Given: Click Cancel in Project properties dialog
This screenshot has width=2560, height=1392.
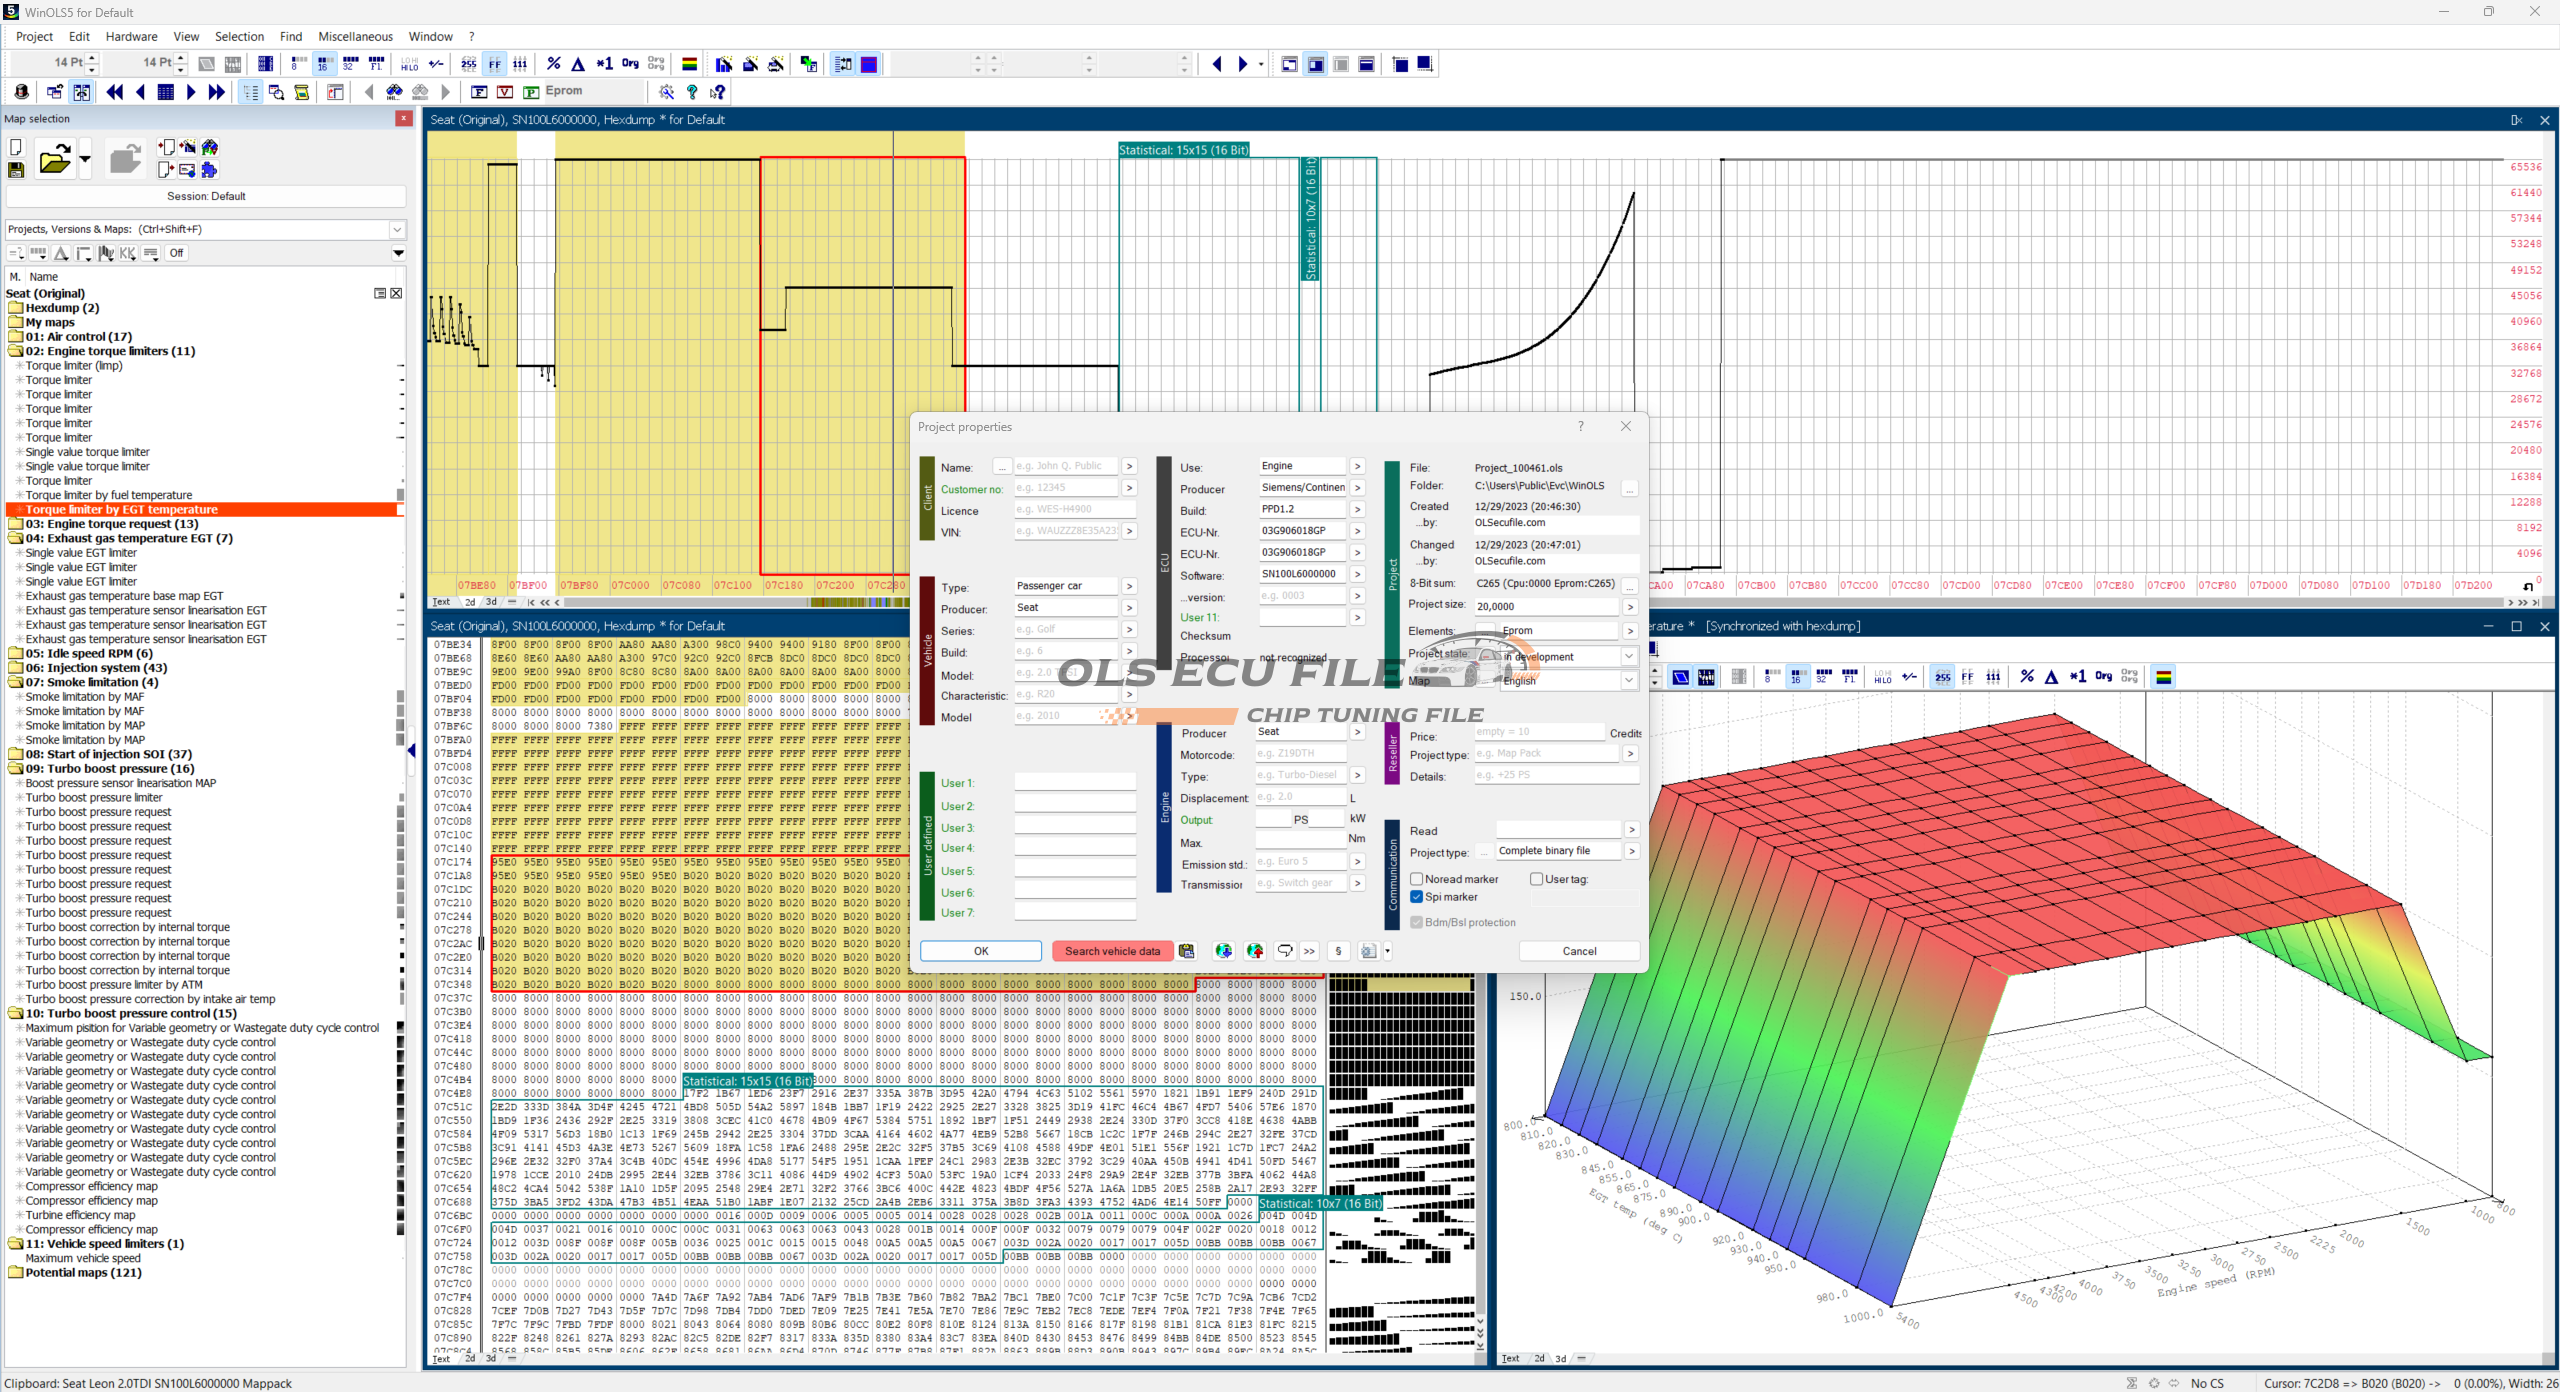Looking at the screenshot, I should (1579, 951).
